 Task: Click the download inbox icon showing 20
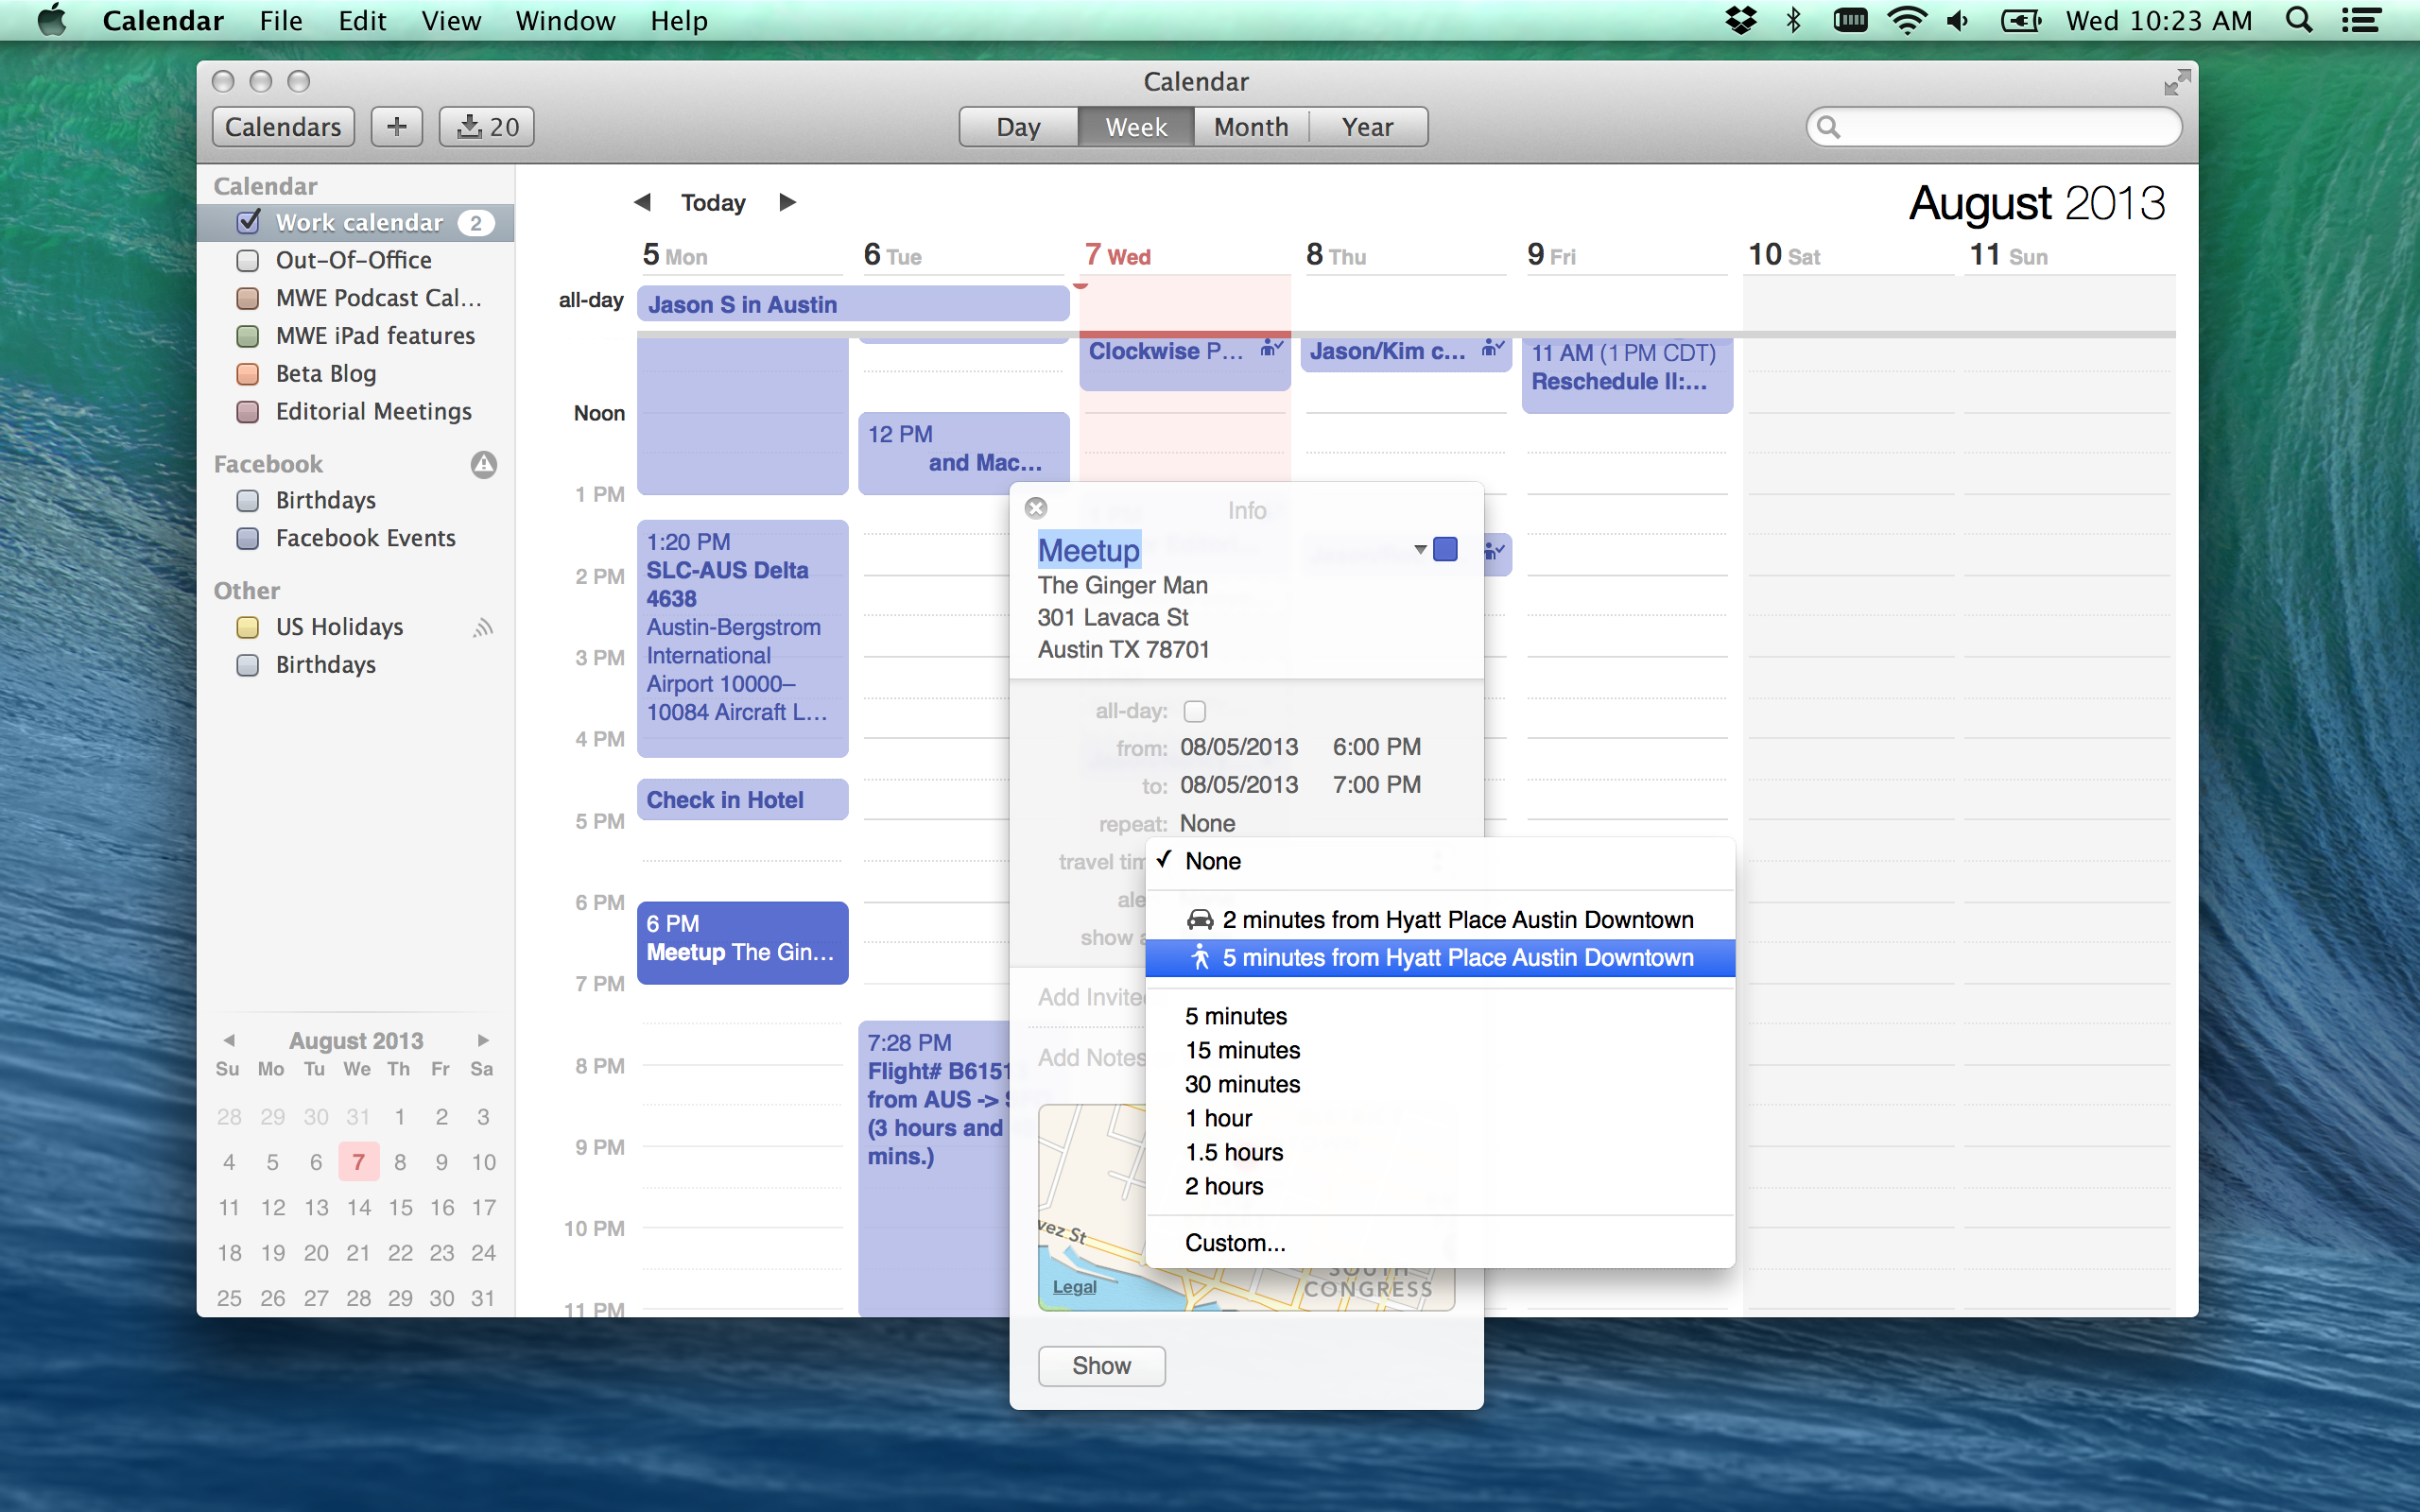click(x=488, y=126)
